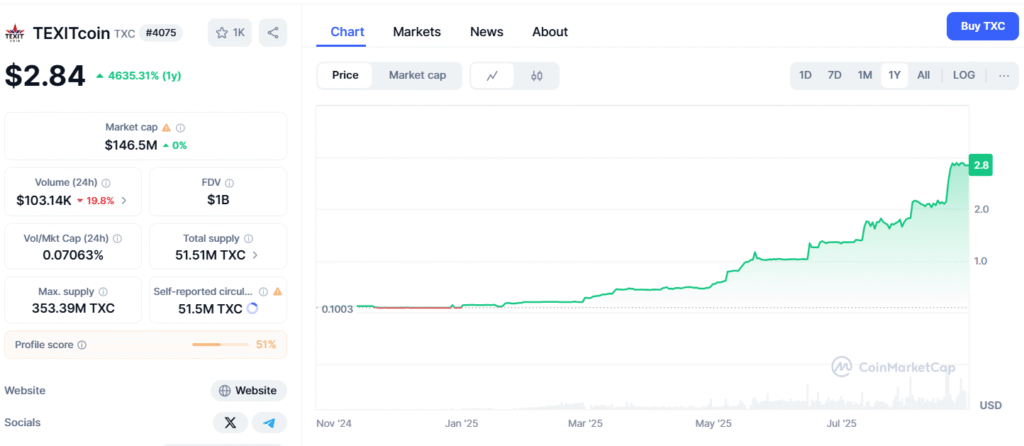This screenshot has height=446, width=1024.
Task: Click the Volume (24h) info icon
Action: [x=106, y=183]
